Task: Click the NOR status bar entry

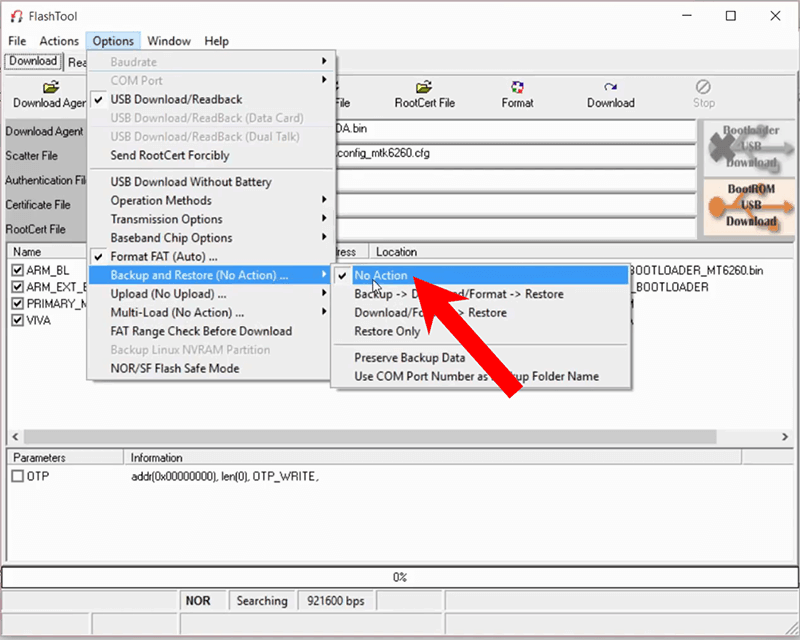Action: click(x=203, y=601)
